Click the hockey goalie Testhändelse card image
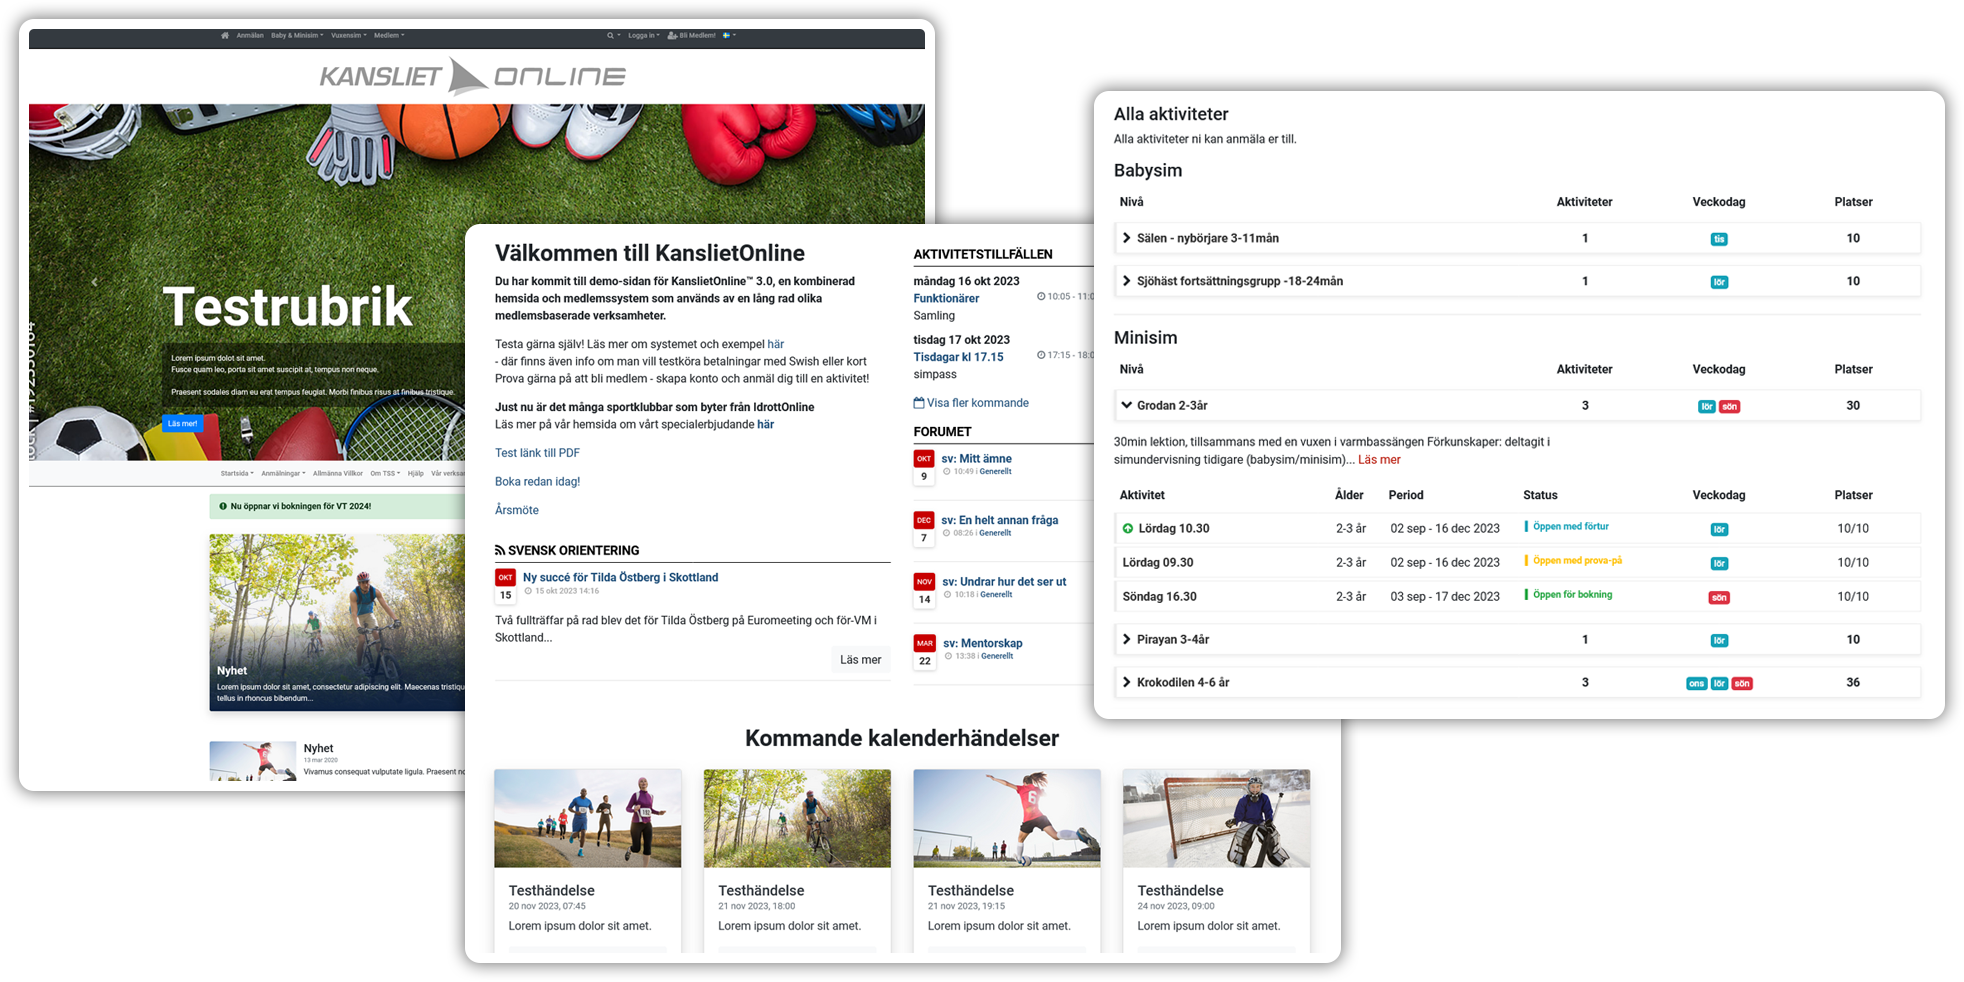The image size is (1964, 982). pyautogui.click(x=1216, y=818)
